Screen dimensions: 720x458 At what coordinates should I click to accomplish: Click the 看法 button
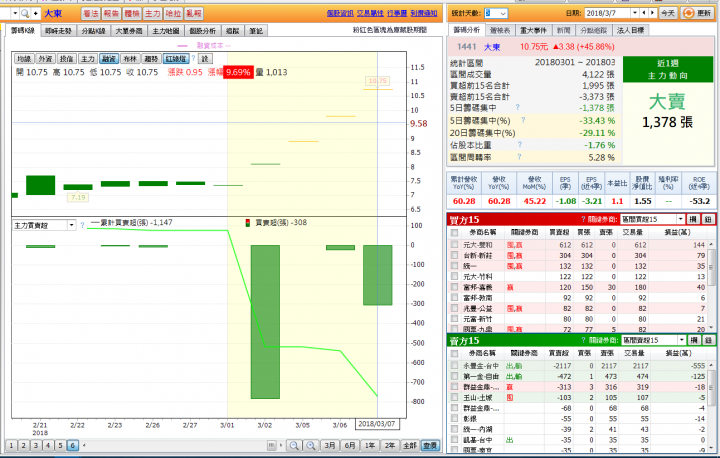click(90, 14)
